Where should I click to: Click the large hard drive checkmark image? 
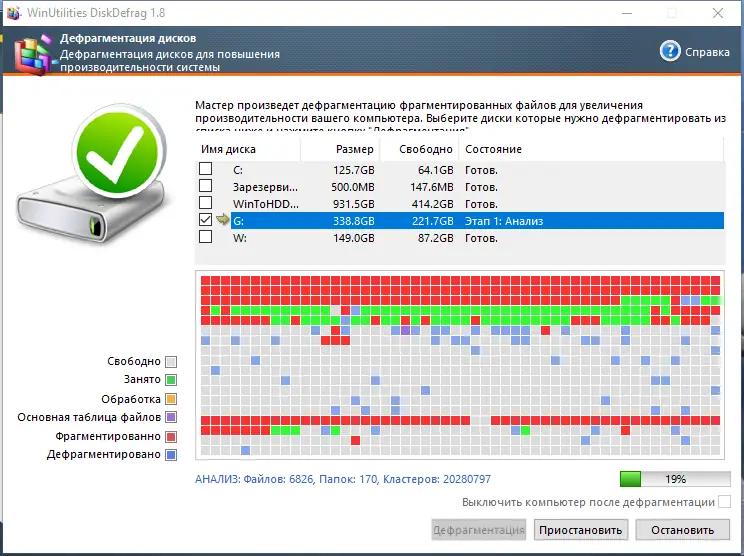[x=93, y=174]
